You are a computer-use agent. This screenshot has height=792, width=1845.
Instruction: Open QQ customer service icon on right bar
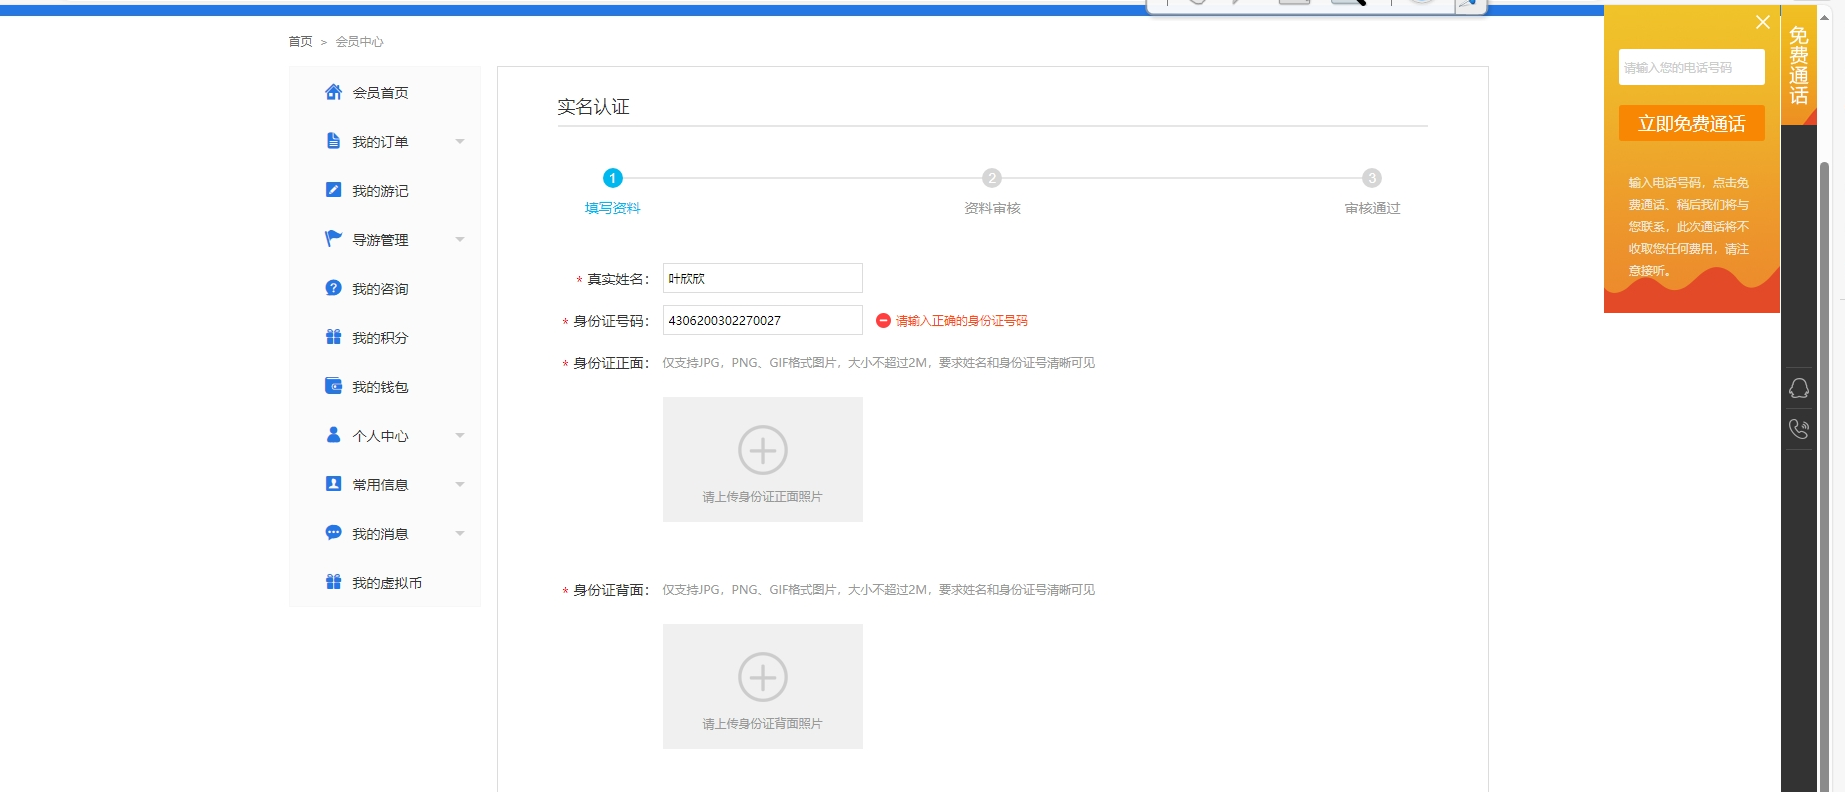coord(1798,389)
